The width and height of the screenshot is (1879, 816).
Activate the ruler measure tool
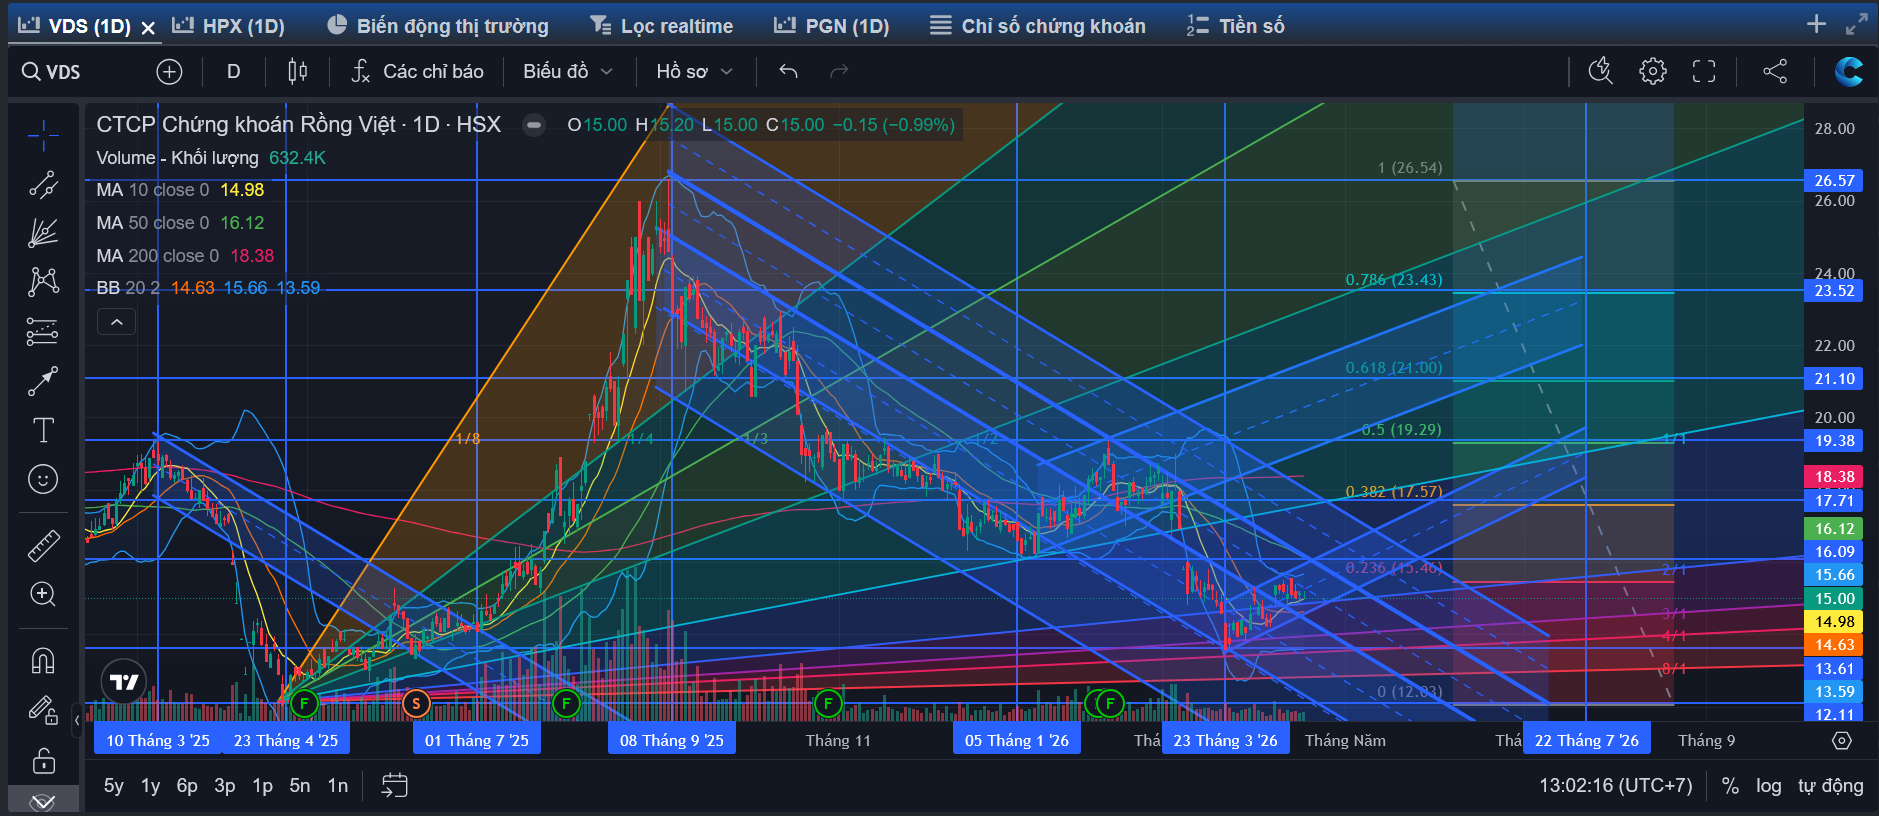click(43, 545)
